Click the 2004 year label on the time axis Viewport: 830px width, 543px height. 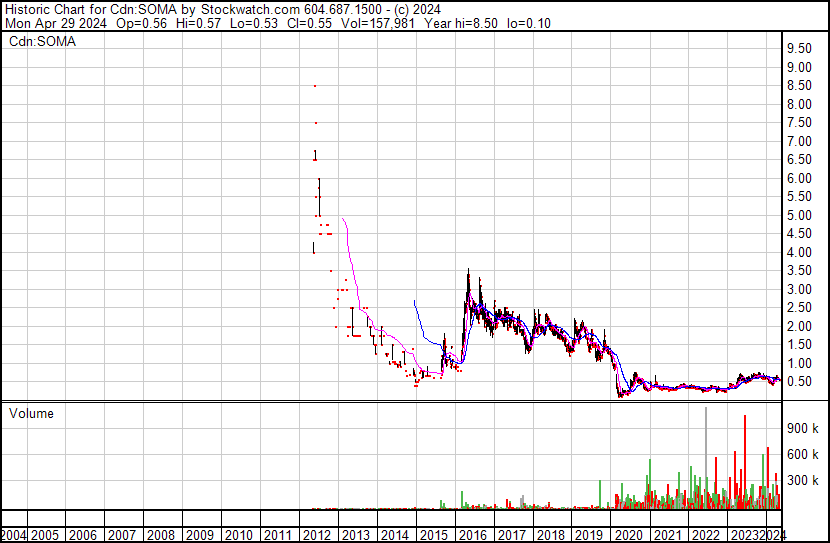click(14, 535)
